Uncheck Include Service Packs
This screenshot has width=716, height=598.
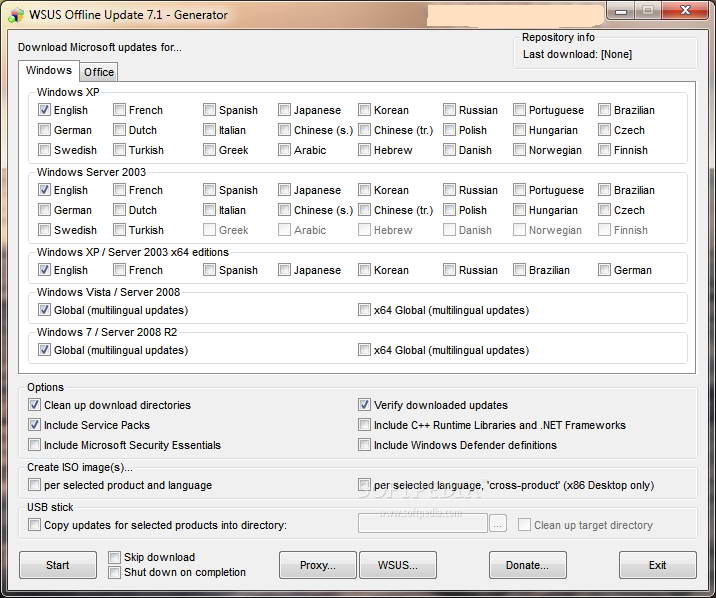pyautogui.click(x=34, y=425)
